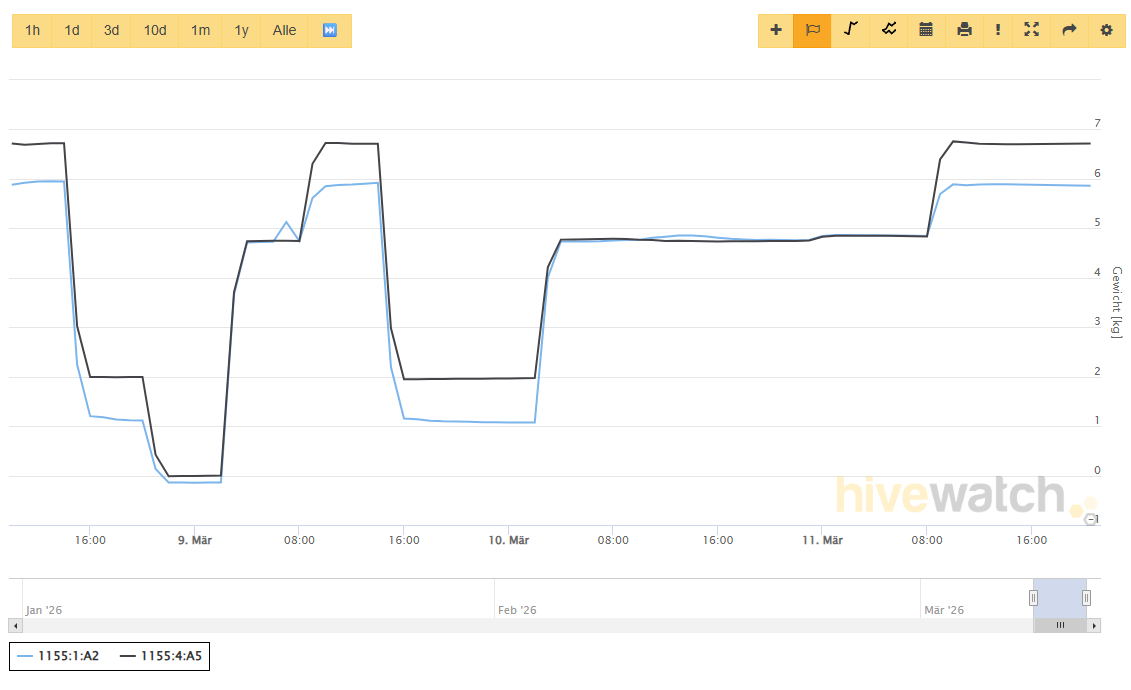1131x690 pixels.
Task: Select the 1h time range
Action: point(33,30)
